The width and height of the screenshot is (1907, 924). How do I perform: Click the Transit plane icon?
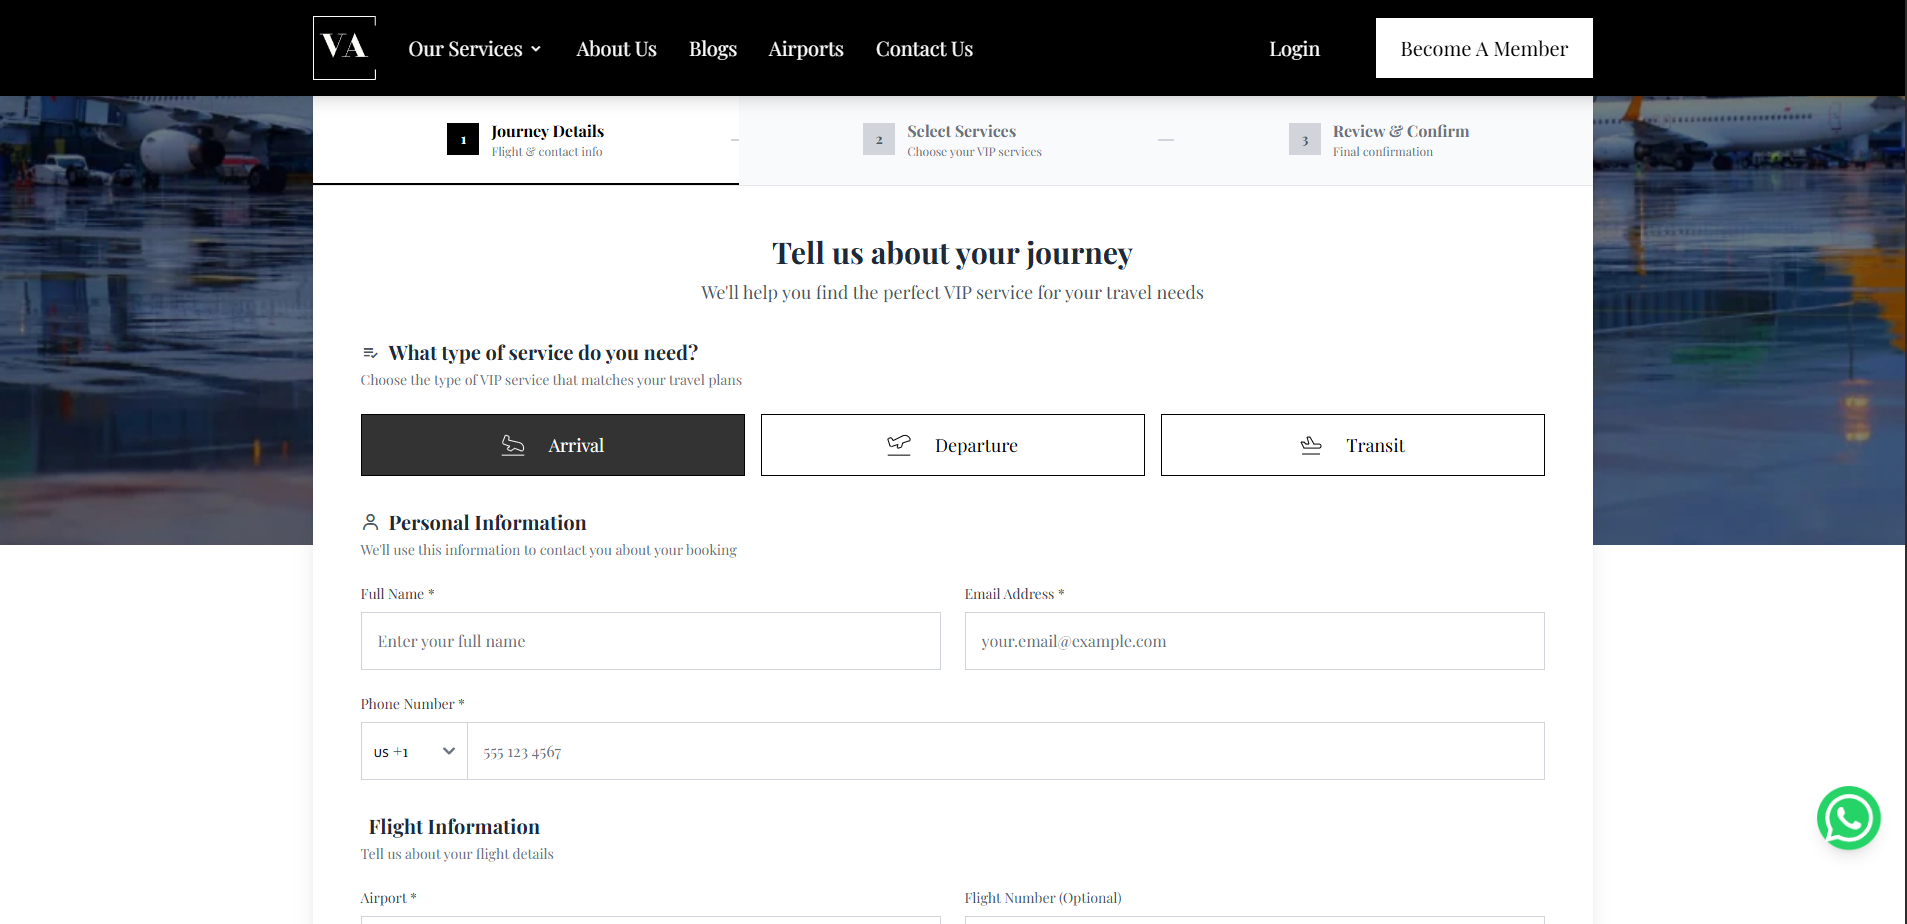1311,445
